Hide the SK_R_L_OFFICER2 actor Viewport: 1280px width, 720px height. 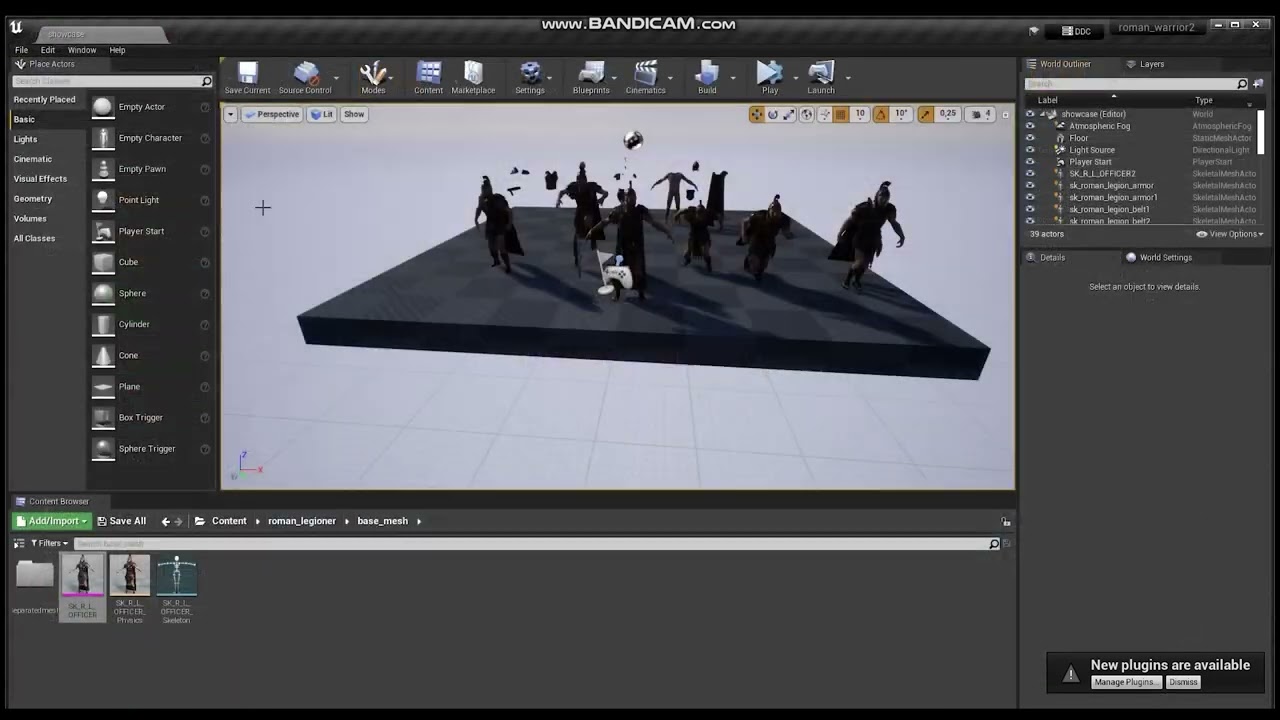(1030, 174)
